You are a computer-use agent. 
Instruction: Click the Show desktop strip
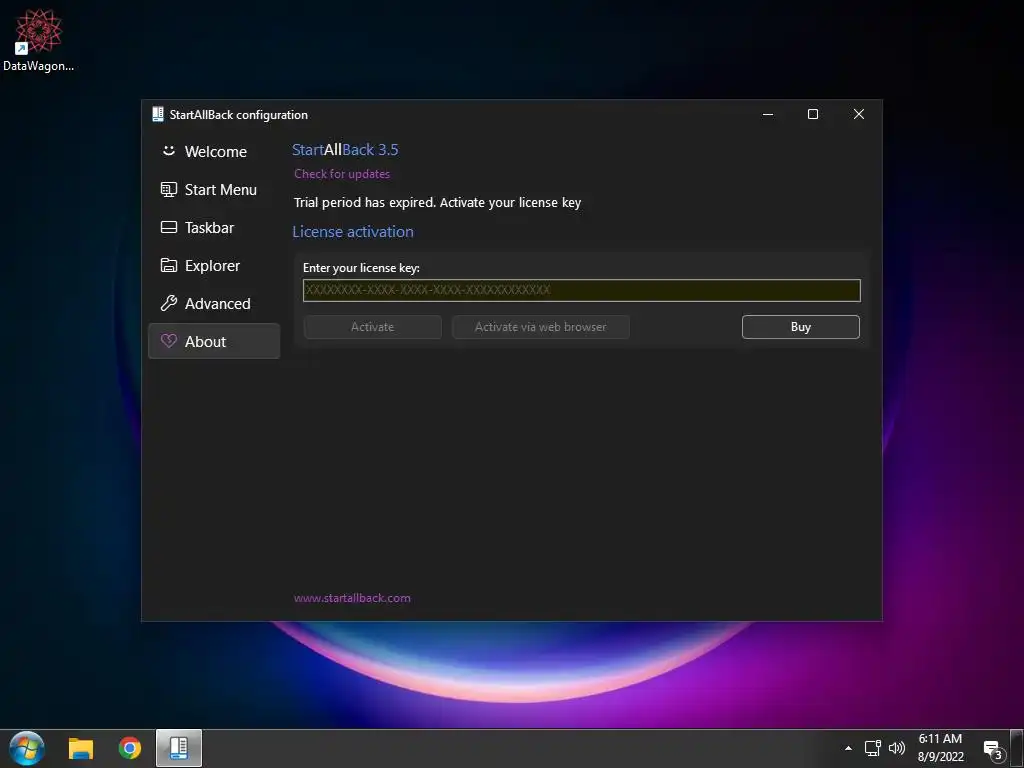[1017, 748]
